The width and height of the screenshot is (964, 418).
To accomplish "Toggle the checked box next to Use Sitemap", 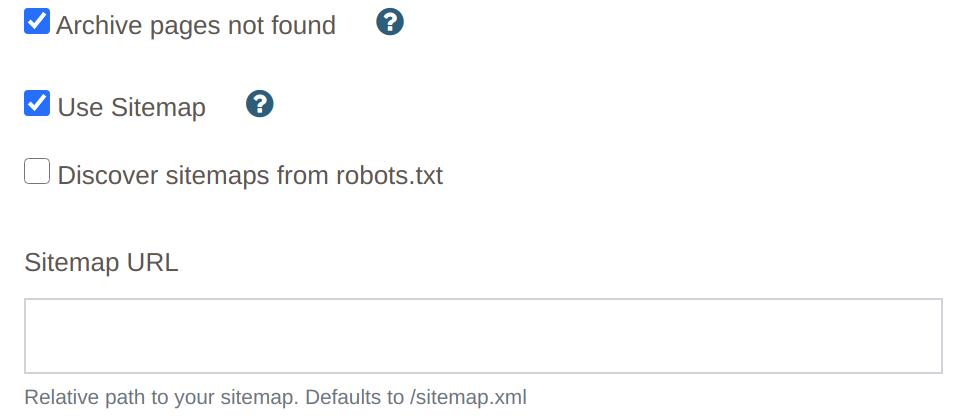I will pyautogui.click(x=37, y=103).
